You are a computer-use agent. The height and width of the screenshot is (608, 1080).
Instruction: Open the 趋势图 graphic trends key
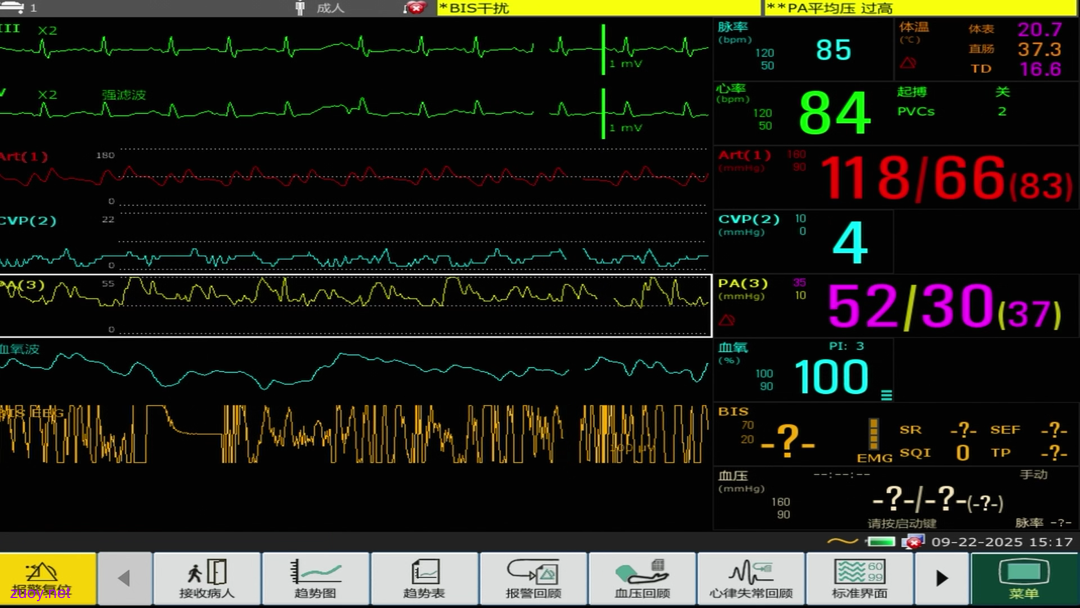(315, 578)
